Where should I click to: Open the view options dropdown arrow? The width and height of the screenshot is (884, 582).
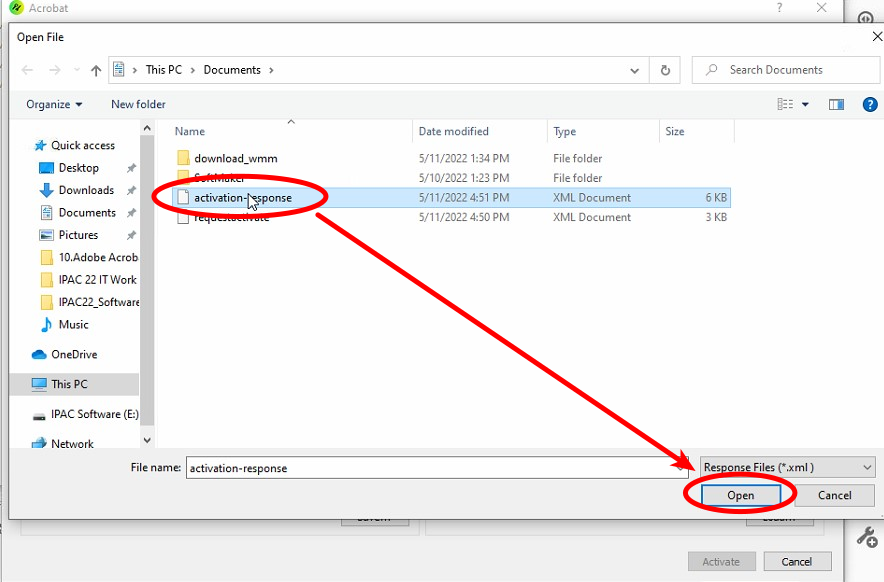click(x=805, y=104)
